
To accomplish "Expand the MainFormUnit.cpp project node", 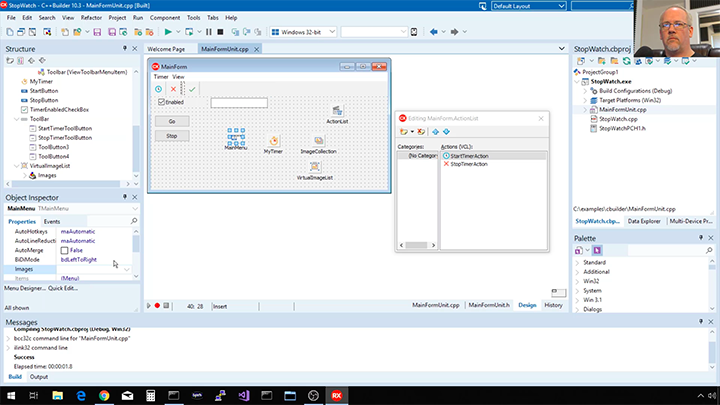I will 585,110.
